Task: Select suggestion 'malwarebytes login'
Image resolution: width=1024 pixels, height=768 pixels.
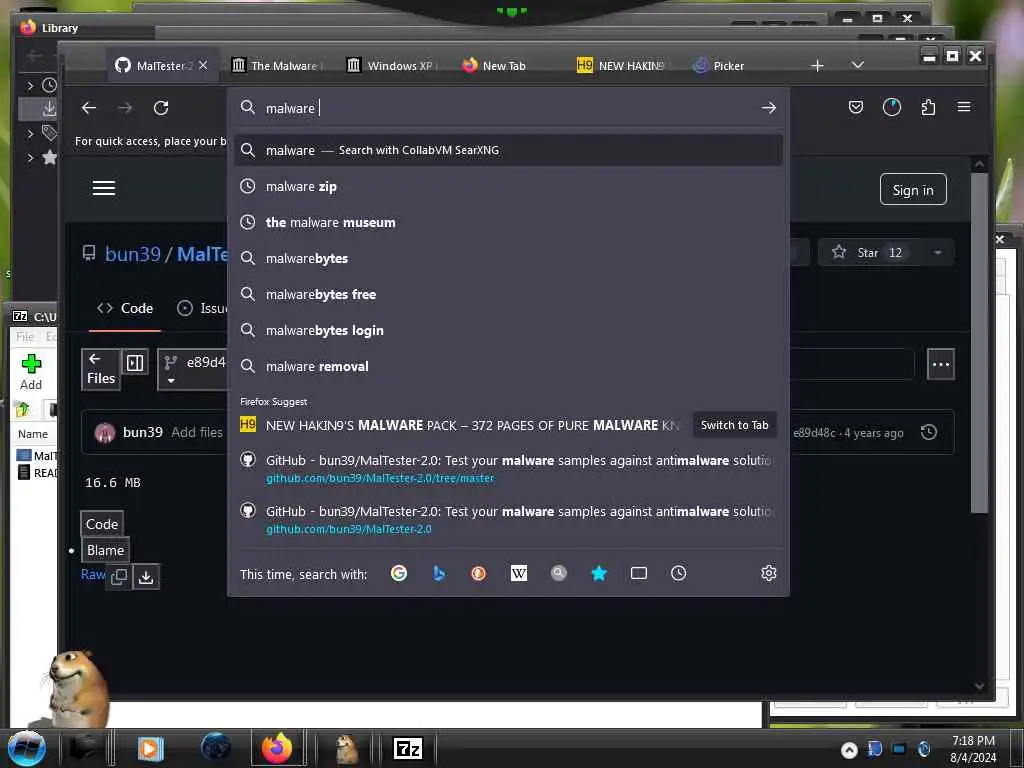Action: point(508,330)
